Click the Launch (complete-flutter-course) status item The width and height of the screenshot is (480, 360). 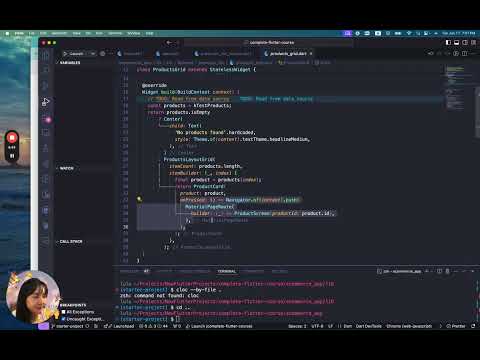coord(219,326)
